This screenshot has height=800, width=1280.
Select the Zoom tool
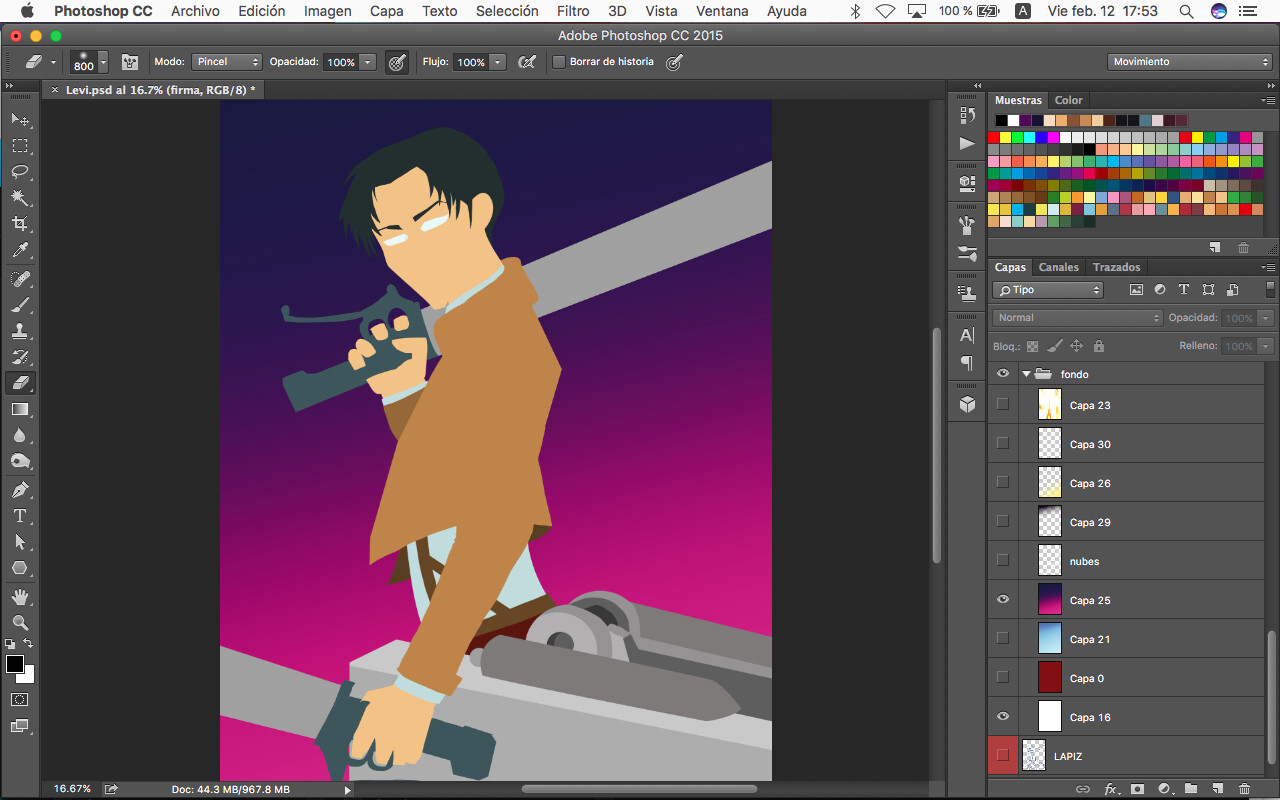click(20, 623)
